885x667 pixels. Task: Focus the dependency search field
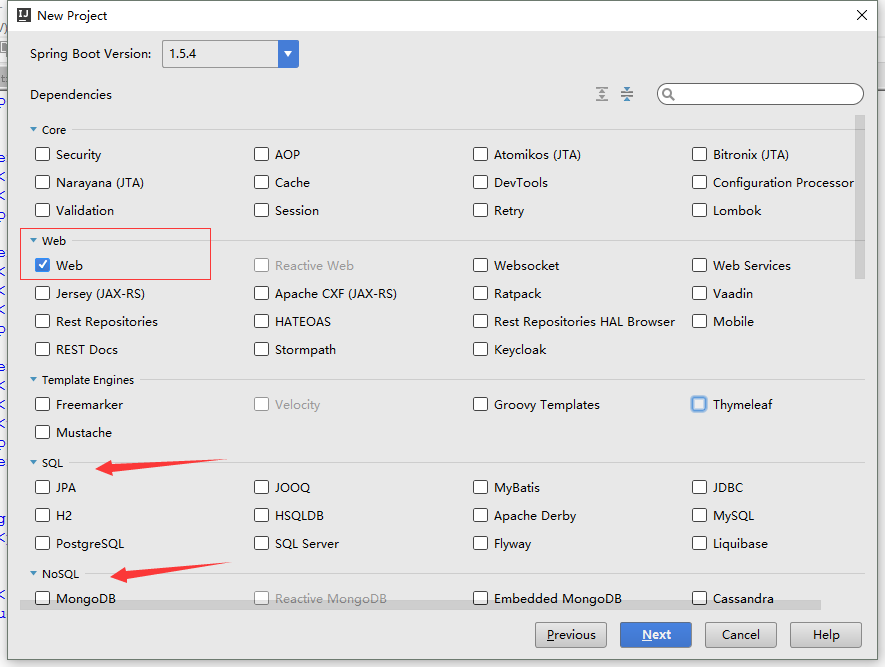[x=760, y=94]
